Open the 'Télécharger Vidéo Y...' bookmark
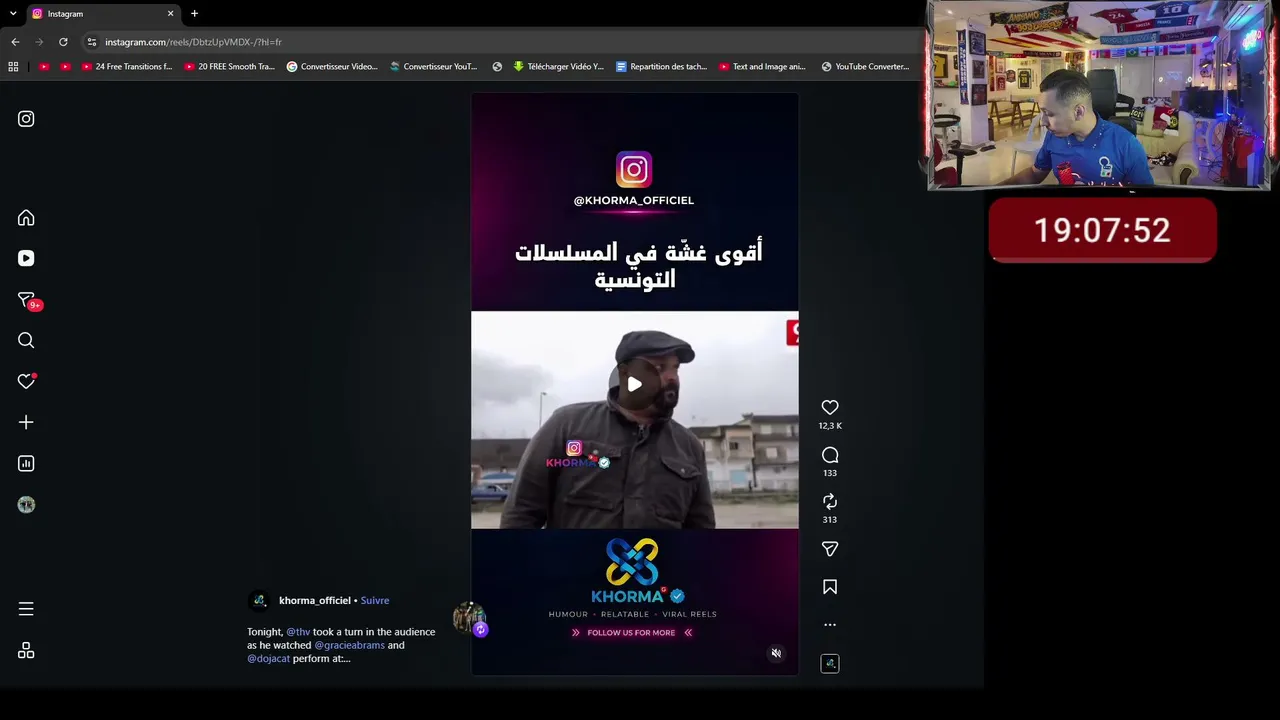The image size is (1280, 720). click(558, 67)
